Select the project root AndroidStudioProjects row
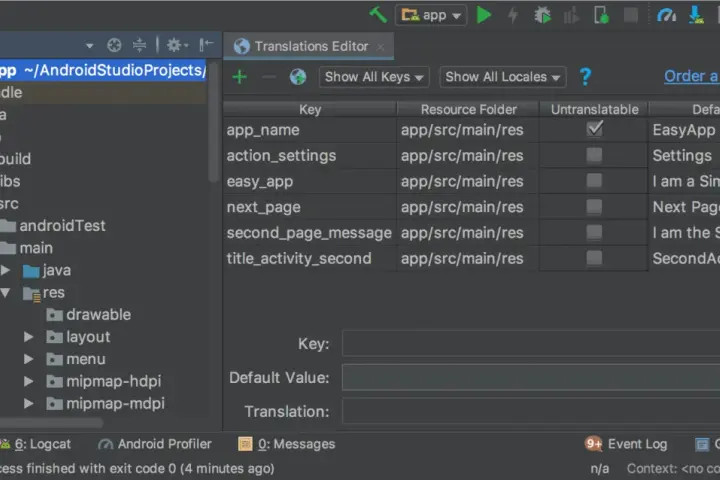The height and width of the screenshot is (480, 720). (x=103, y=70)
